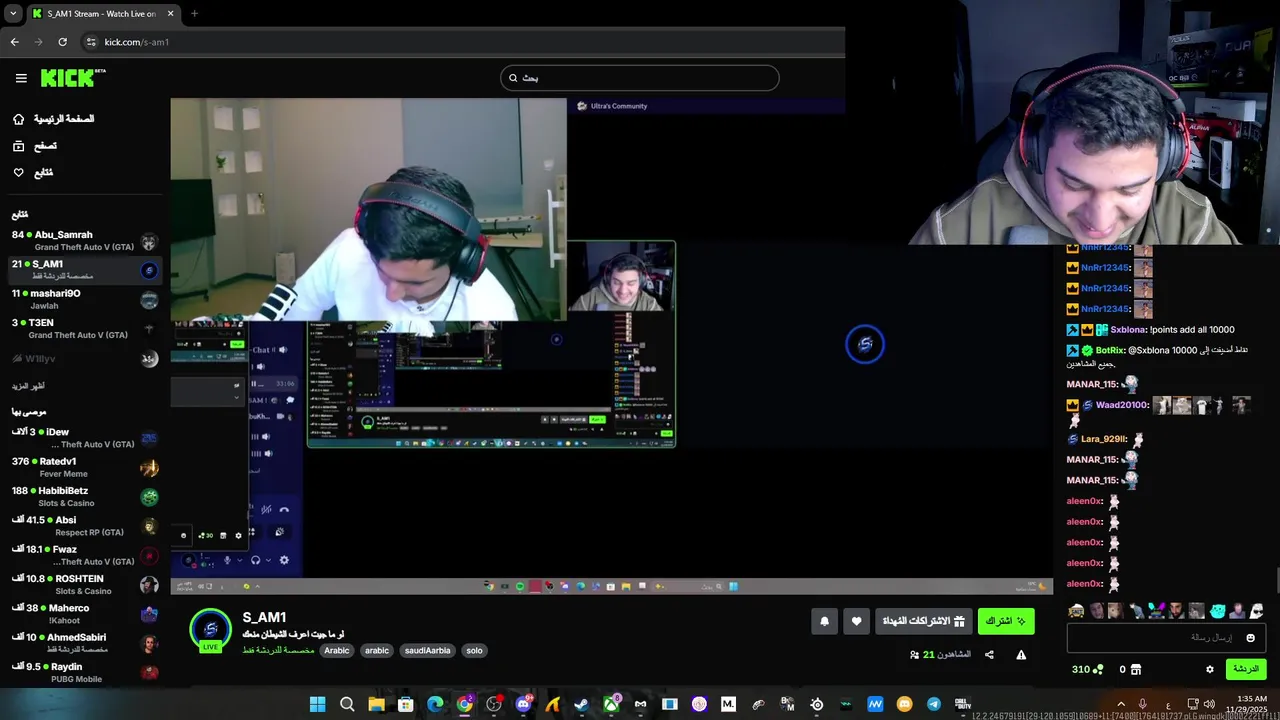Click Waad20100 username in chat
1280x720 pixels.
click(x=1122, y=405)
